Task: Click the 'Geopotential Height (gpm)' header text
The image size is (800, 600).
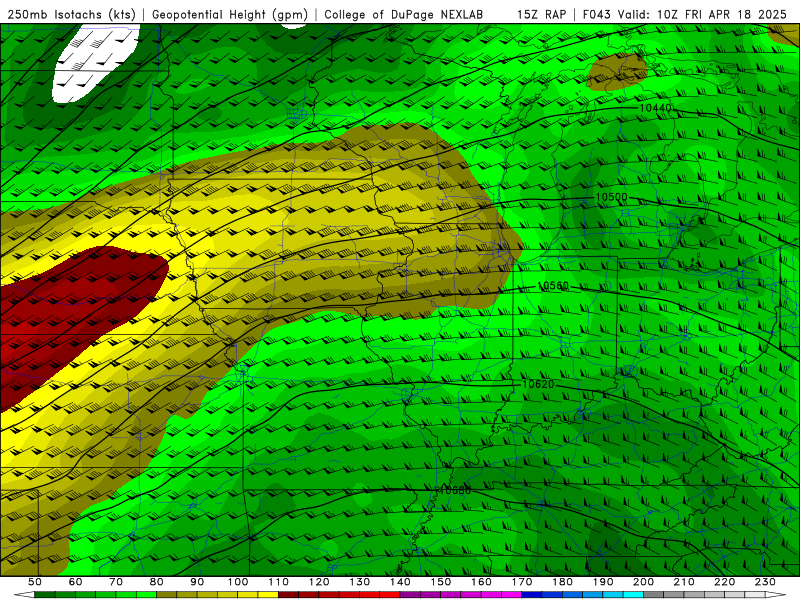Action: click(230, 14)
